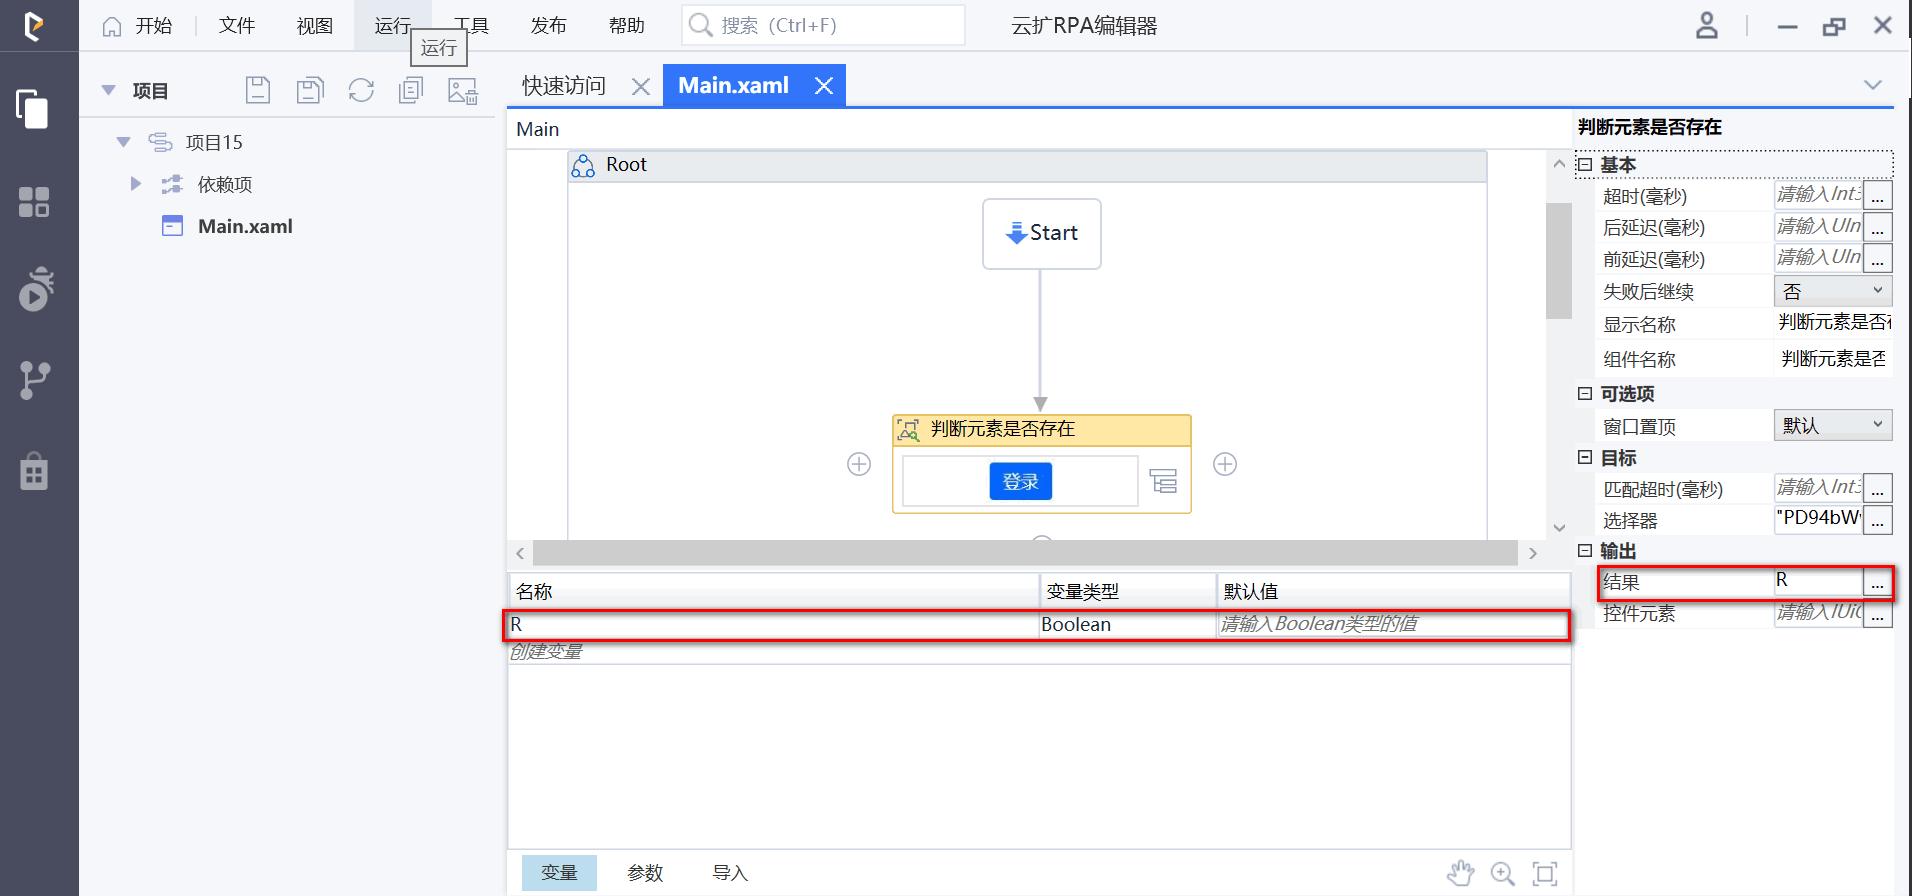Click the Start node

pyautogui.click(x=1042, y=233)
